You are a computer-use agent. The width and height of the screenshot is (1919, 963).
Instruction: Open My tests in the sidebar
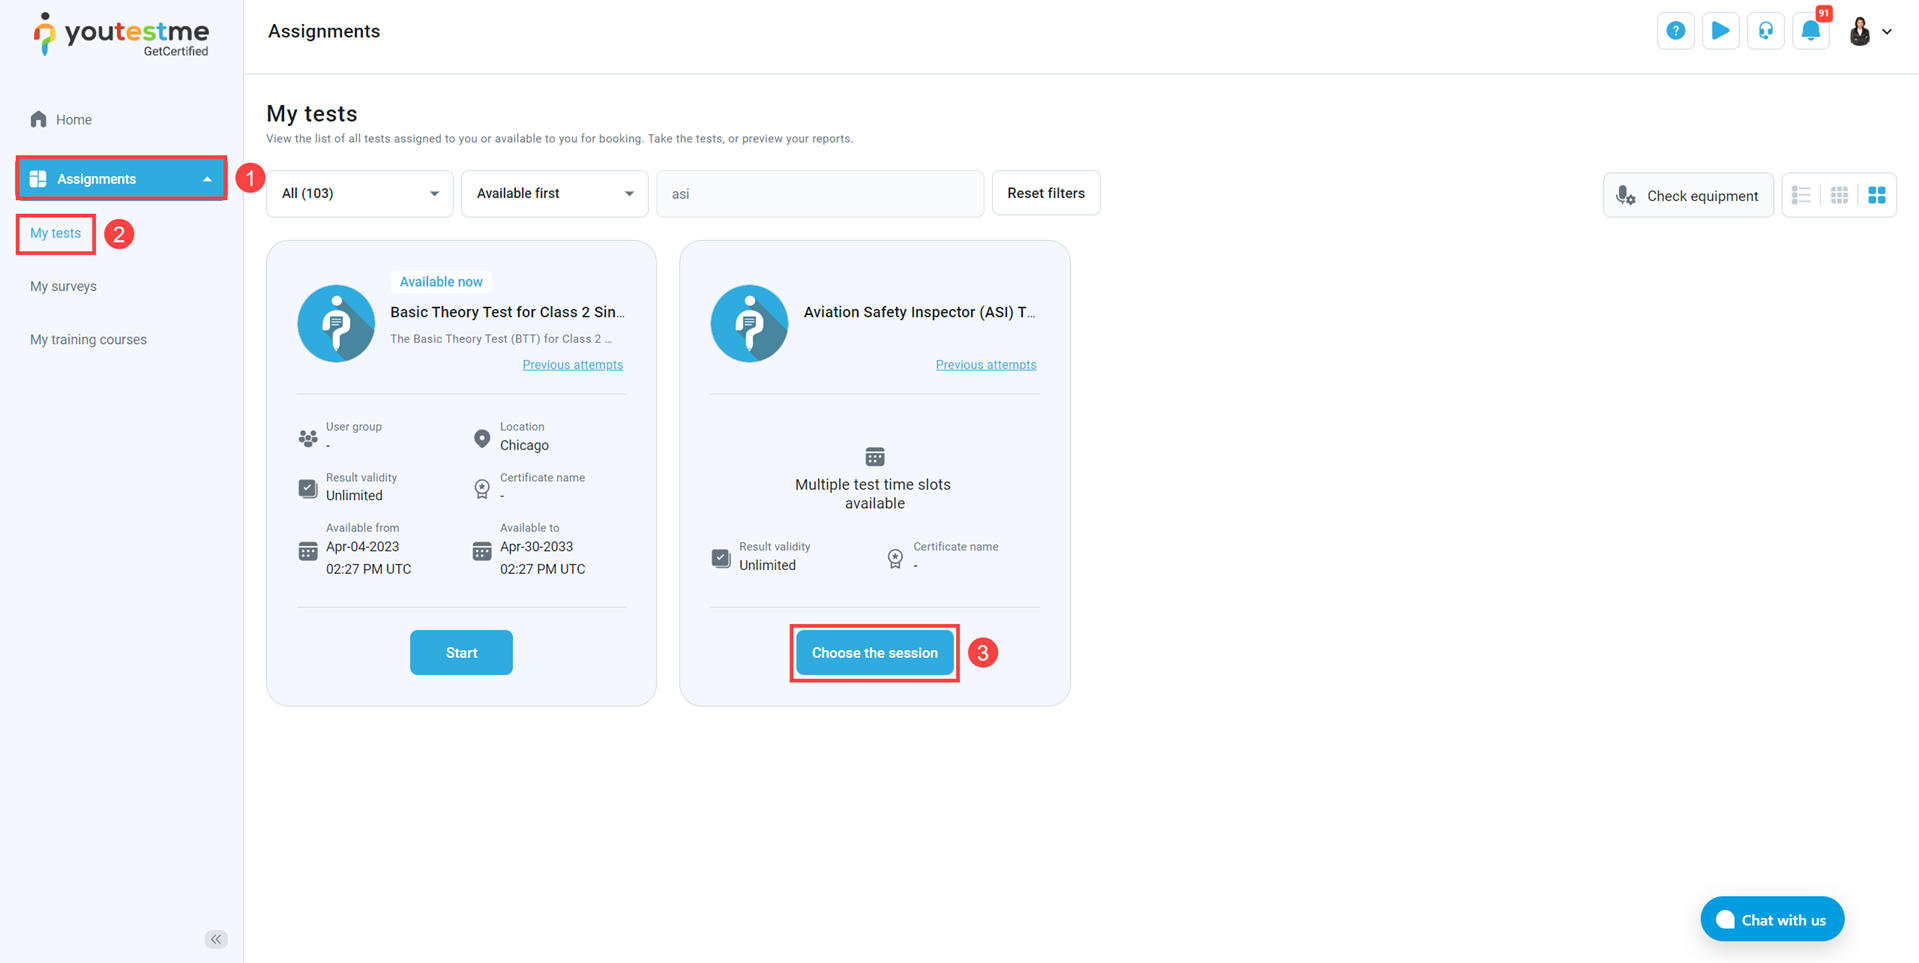[55, 233]
